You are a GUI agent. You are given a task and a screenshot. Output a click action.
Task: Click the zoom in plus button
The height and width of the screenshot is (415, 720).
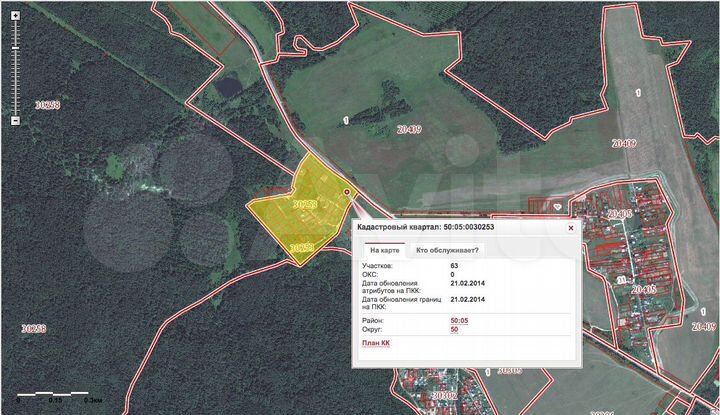click(15, 14)
